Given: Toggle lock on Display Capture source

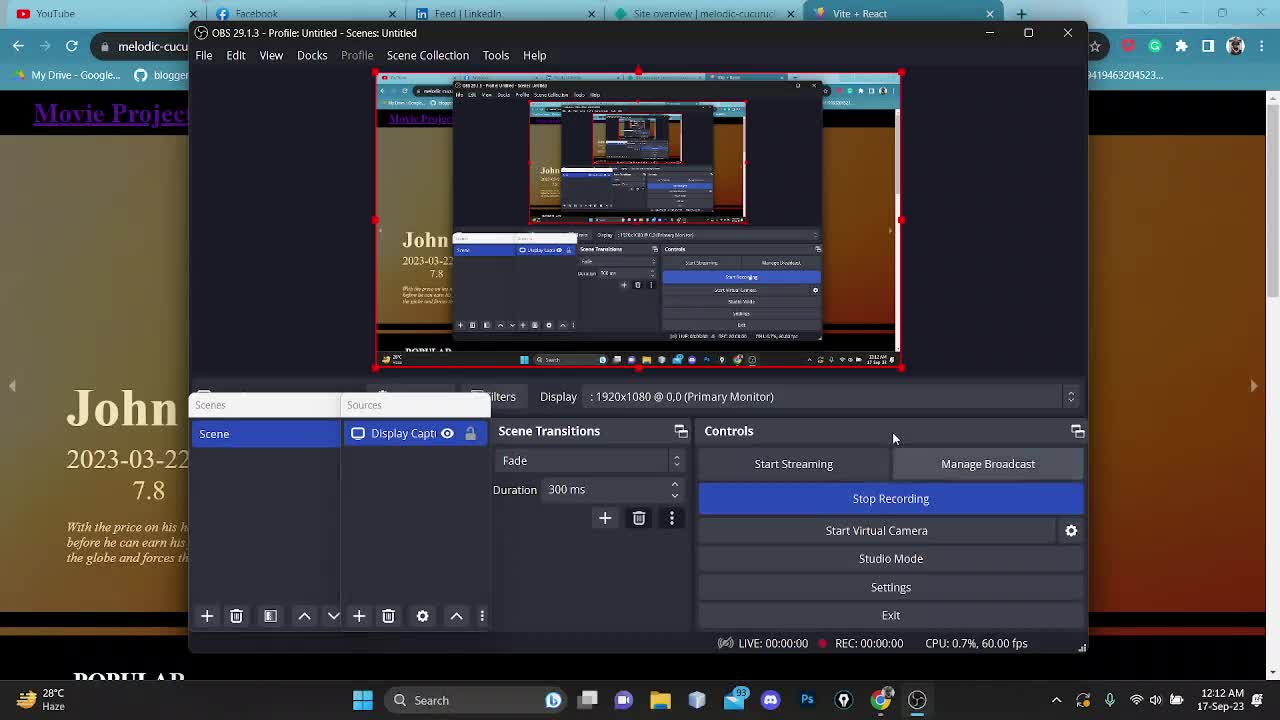Looking at the screenshot, I should (470, 433).
